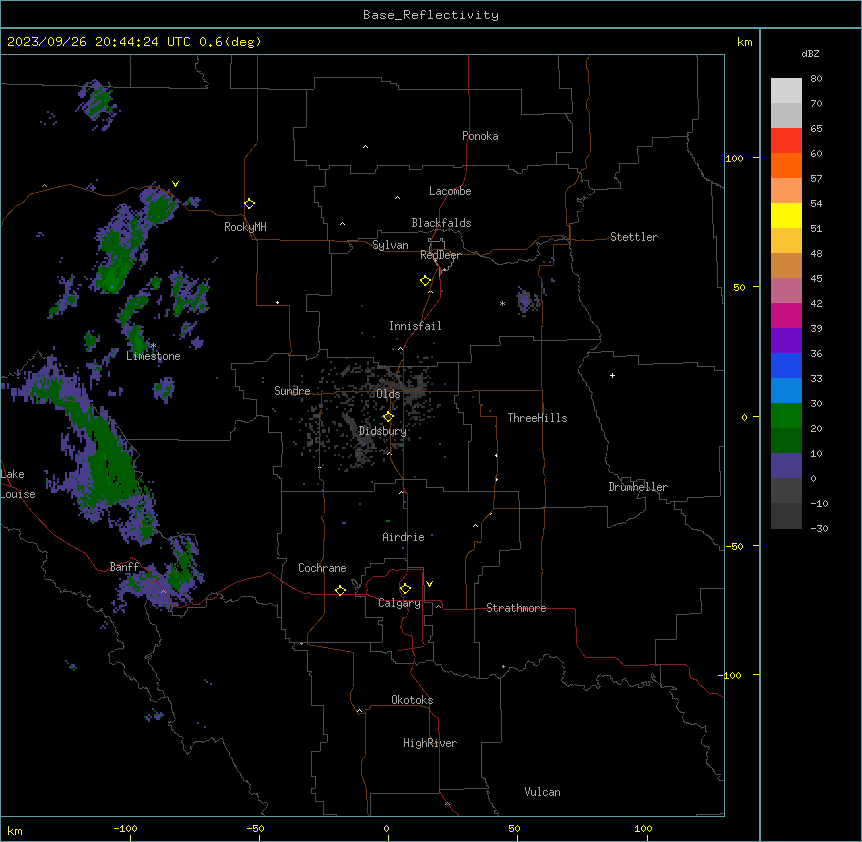Click the Ponoka city label

(x=480, y=136)
